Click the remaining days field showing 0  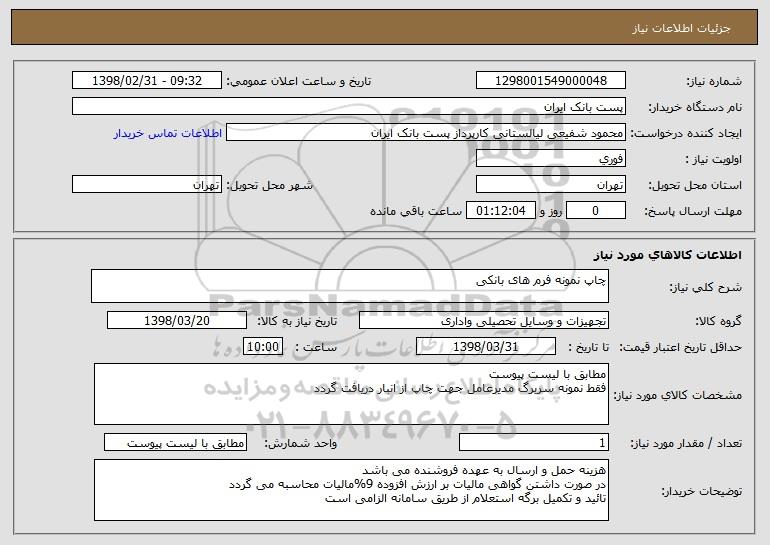[x=596, y=211]
